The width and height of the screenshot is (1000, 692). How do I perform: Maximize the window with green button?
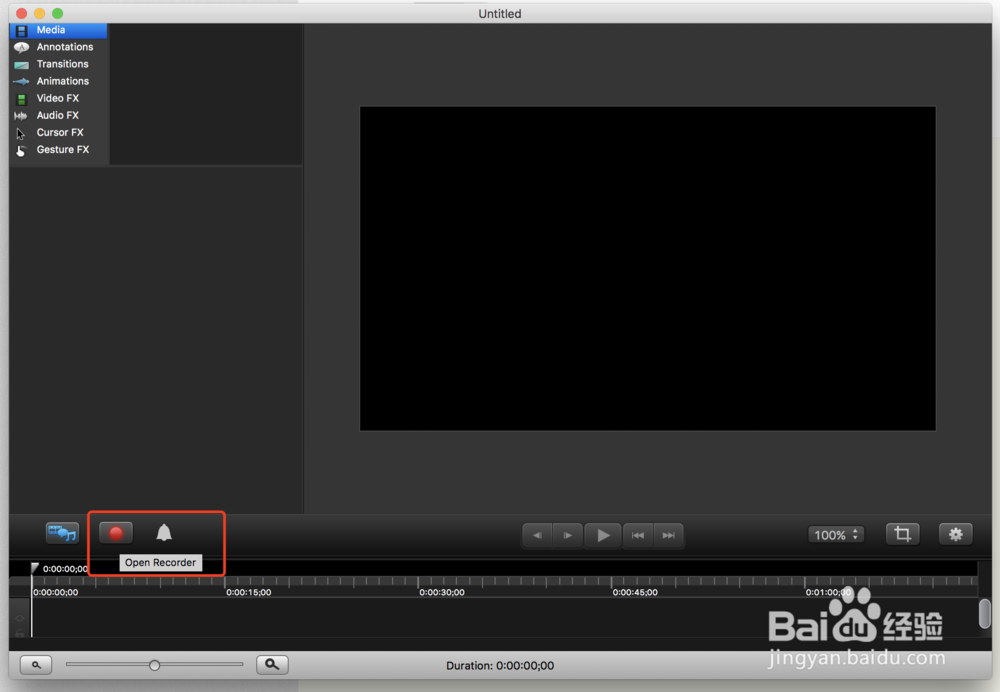[57, 13]
